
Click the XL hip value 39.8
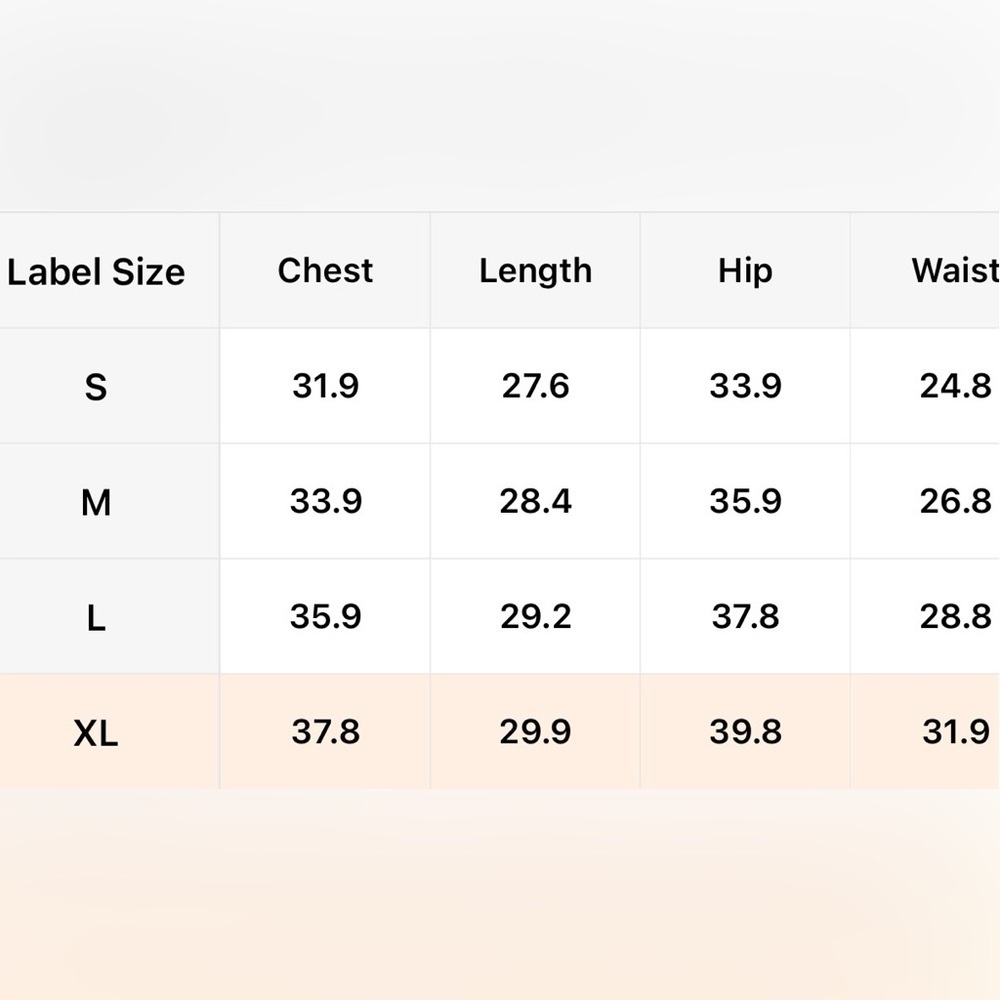coord(745,732)
